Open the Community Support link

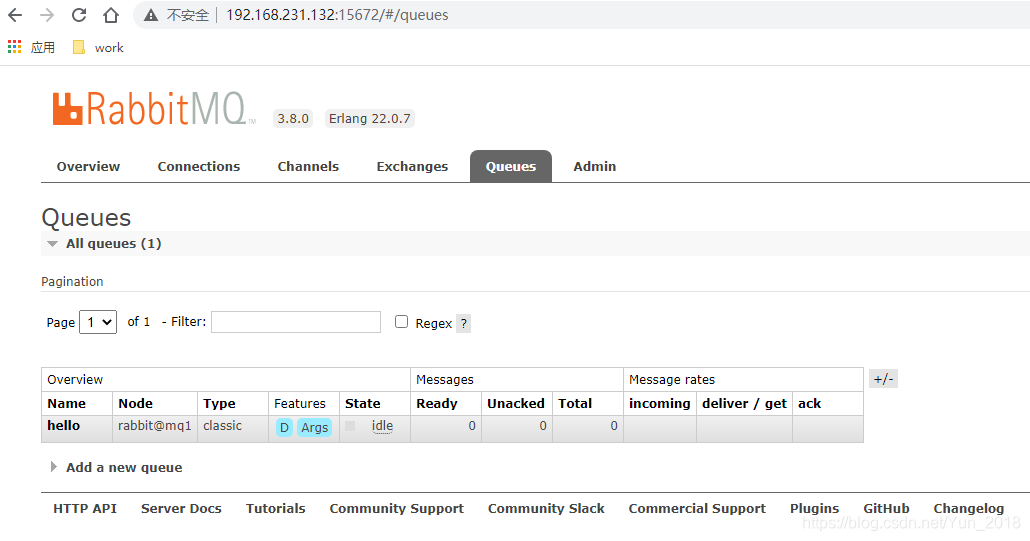[x=396, y=508]
